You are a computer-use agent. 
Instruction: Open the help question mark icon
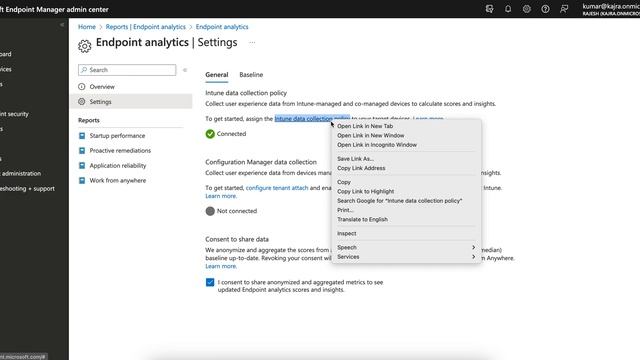545,9
